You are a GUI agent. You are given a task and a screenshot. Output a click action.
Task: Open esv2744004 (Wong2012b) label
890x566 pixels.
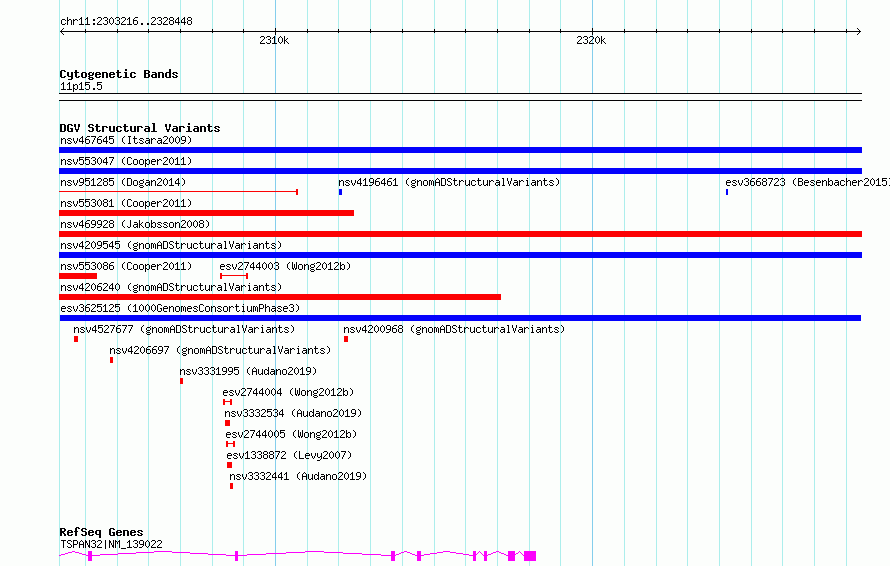(288, 392)
